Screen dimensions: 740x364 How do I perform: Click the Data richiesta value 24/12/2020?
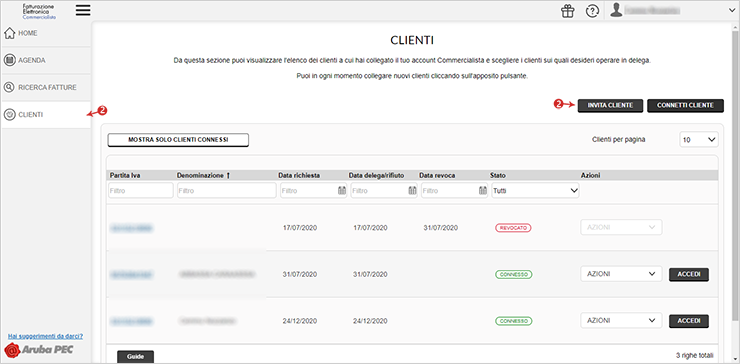(300, 321)
